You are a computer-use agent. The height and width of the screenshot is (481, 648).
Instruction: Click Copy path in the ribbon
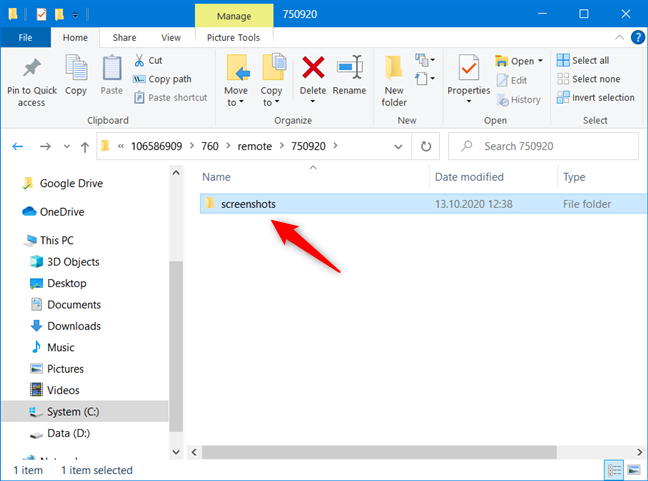[x=162, y=79]
